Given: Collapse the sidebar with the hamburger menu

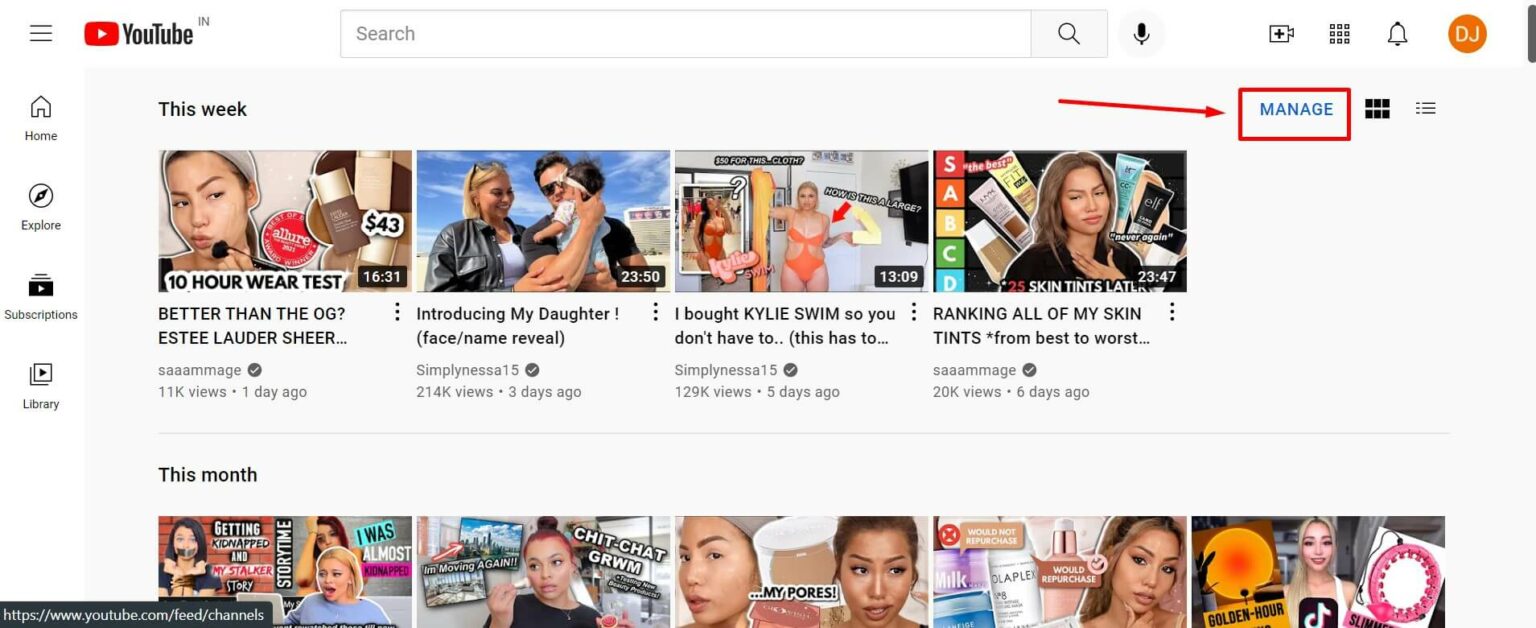Looking at the screenshot, I should tap(40, 32).
